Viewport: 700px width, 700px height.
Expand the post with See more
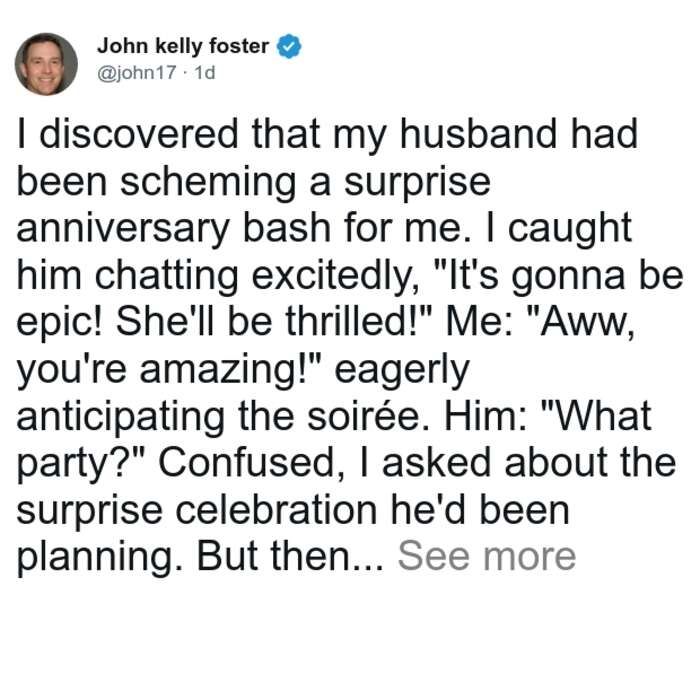pyautogui.click(x=487, y=556)
